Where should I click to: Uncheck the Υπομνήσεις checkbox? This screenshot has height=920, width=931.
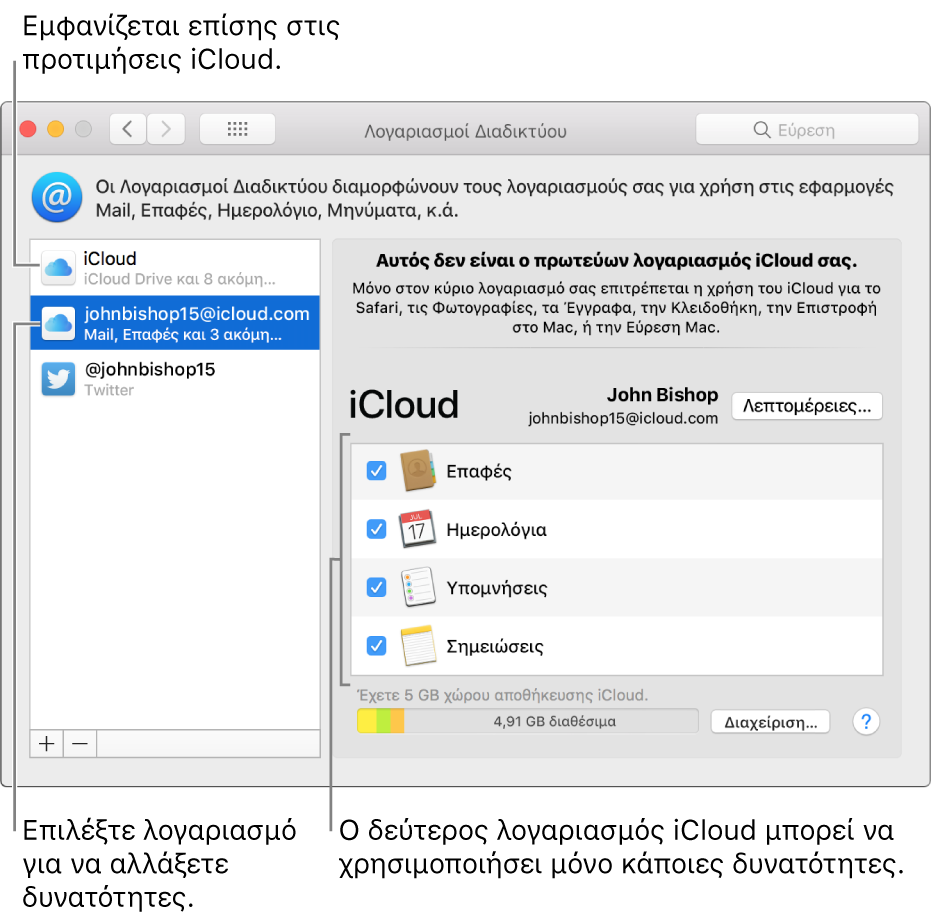(376, 587)
